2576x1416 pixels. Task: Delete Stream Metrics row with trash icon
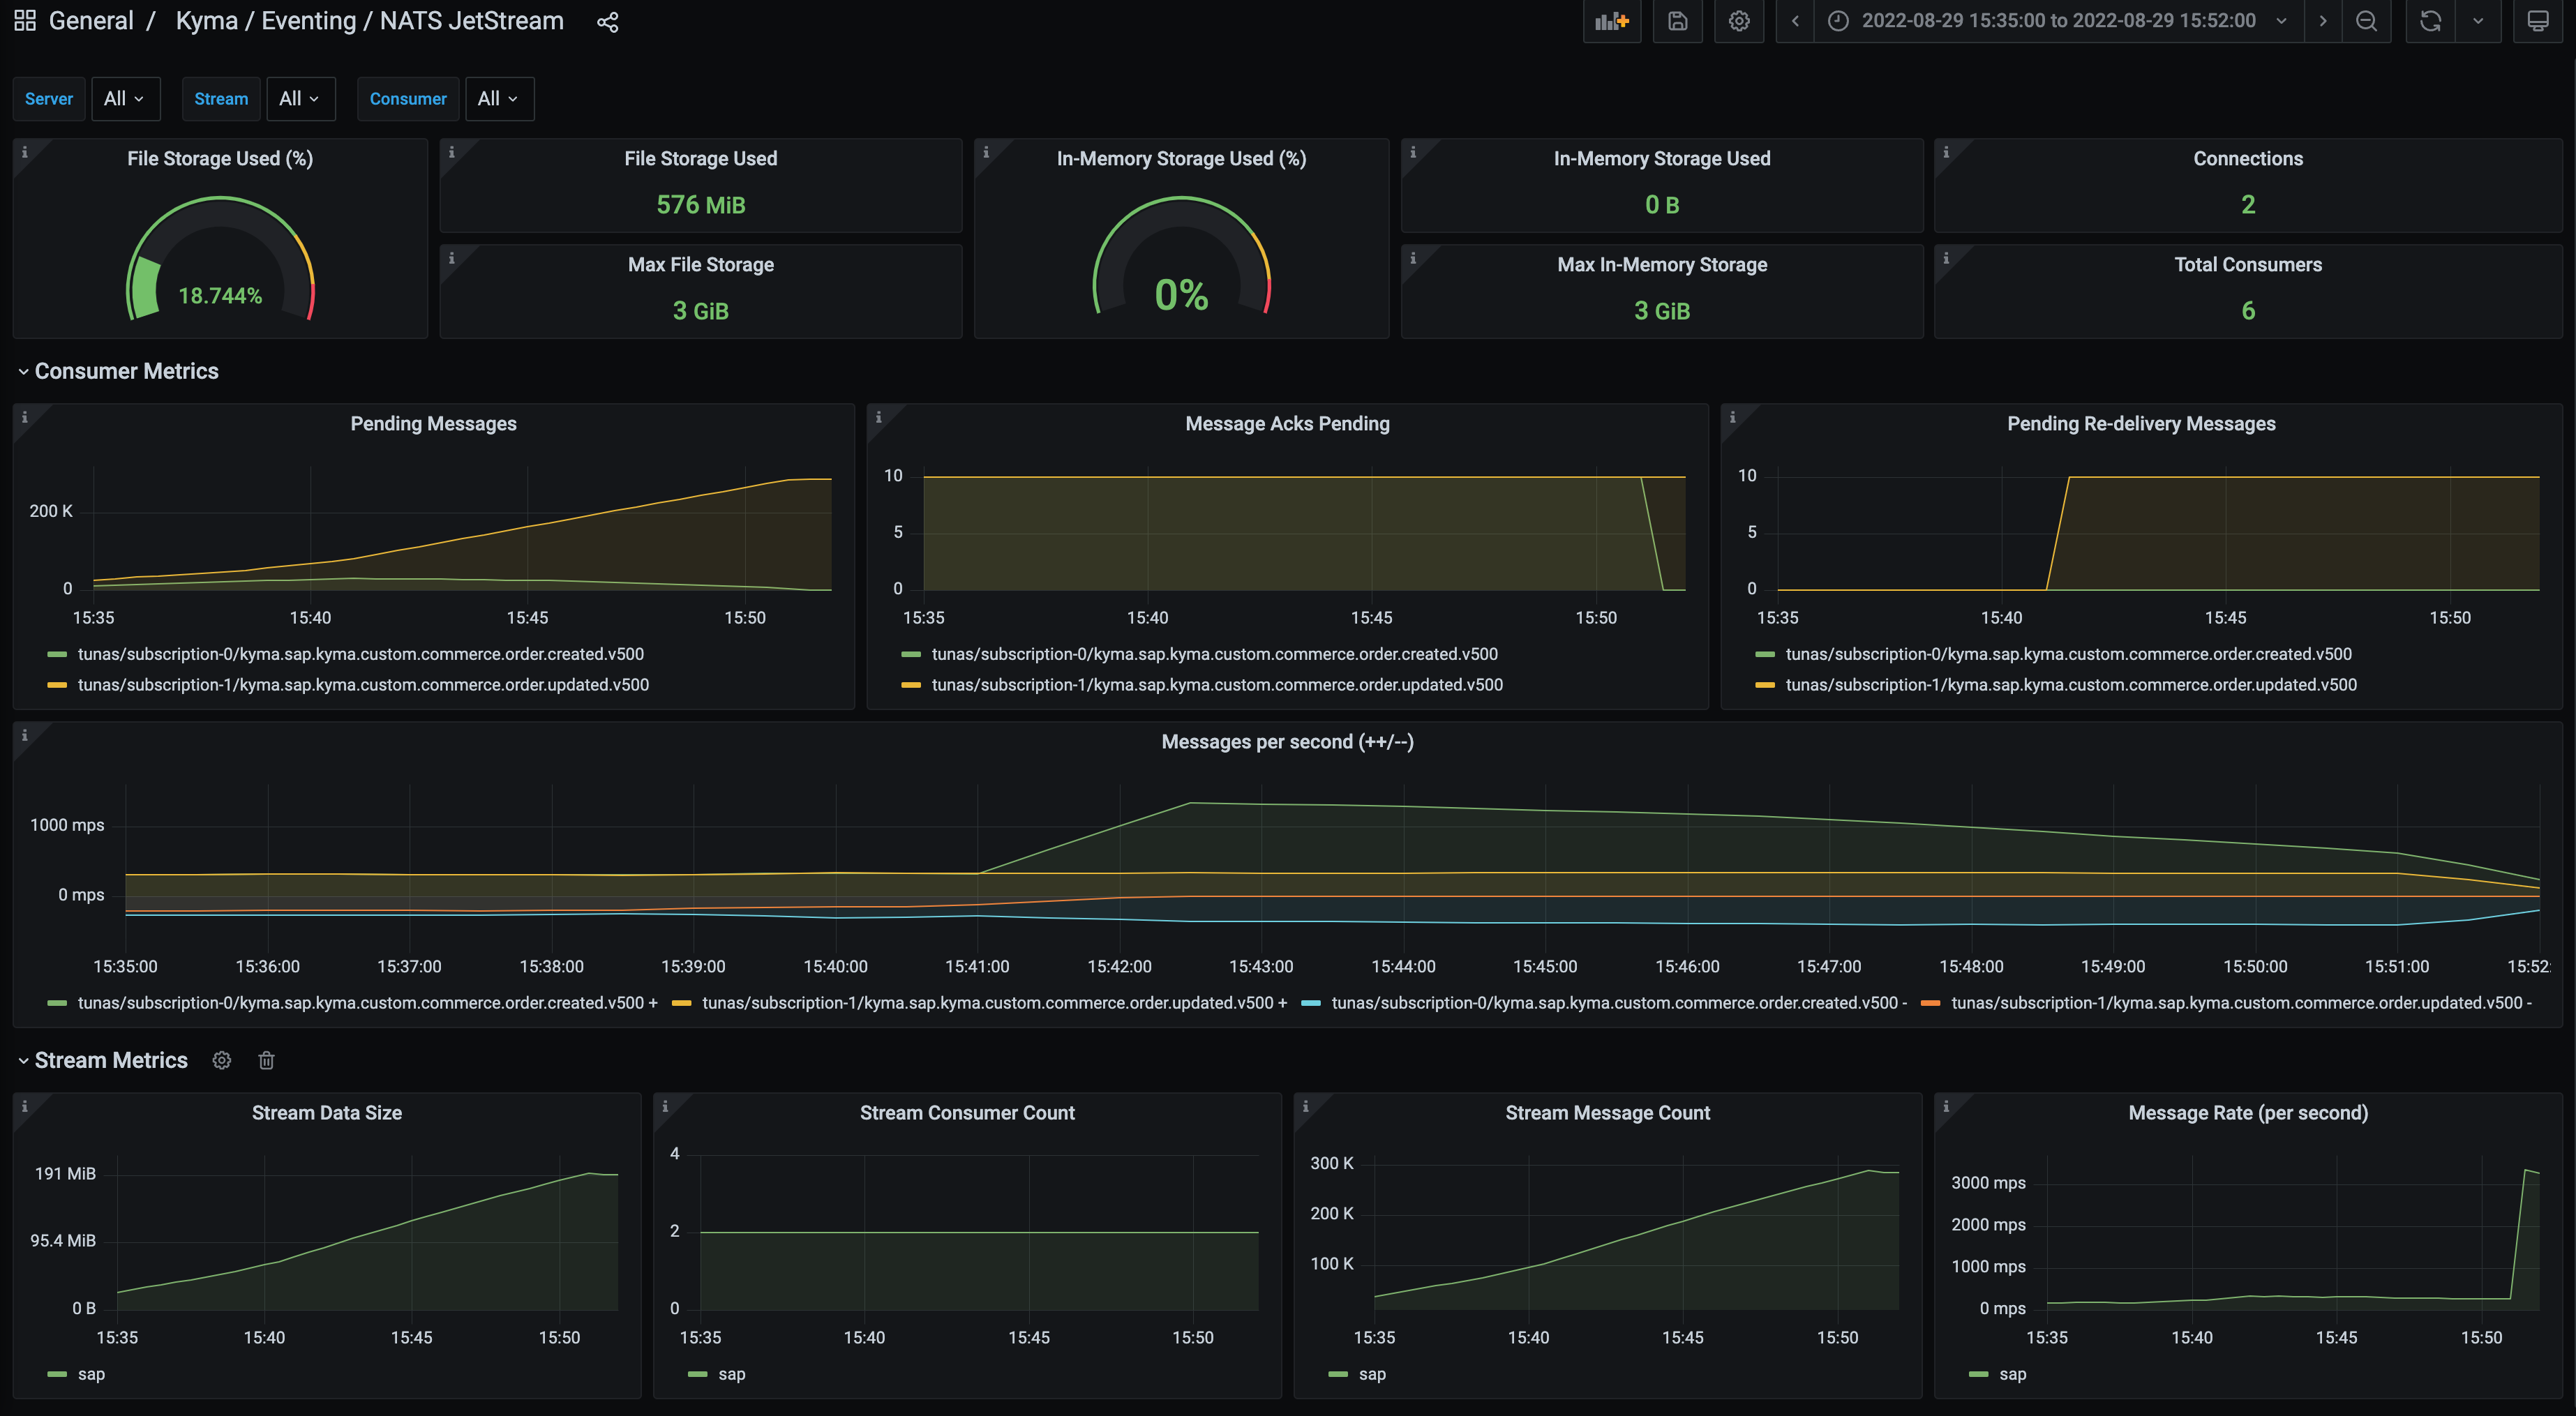point(266,1060)
